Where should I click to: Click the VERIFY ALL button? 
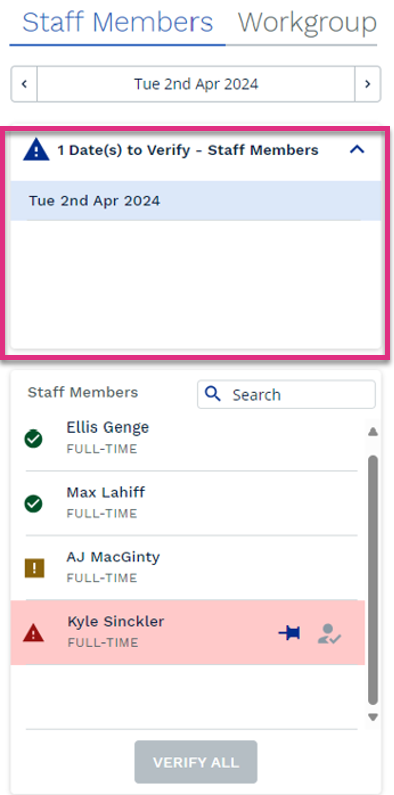point(196,762)
